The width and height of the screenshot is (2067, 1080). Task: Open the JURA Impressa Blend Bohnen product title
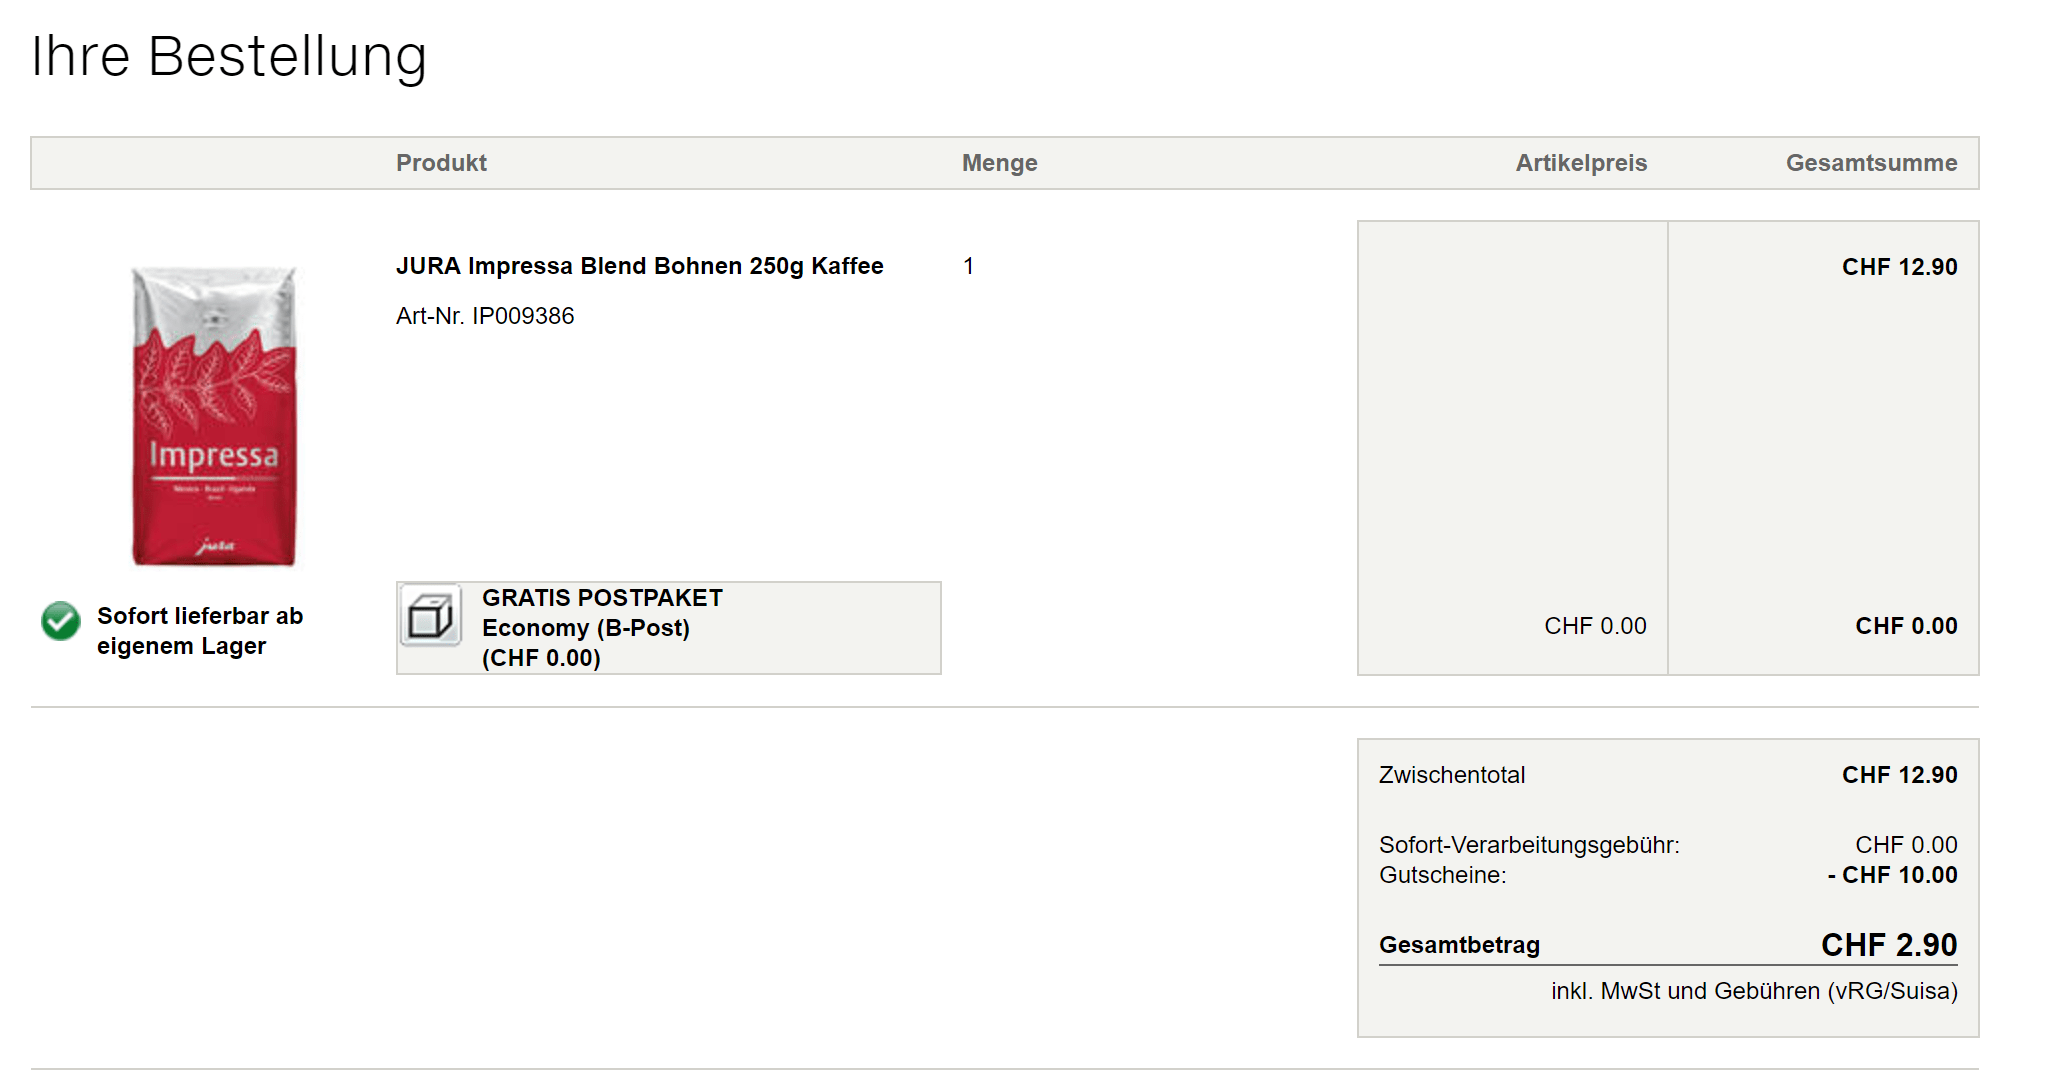tap(639, 266)
